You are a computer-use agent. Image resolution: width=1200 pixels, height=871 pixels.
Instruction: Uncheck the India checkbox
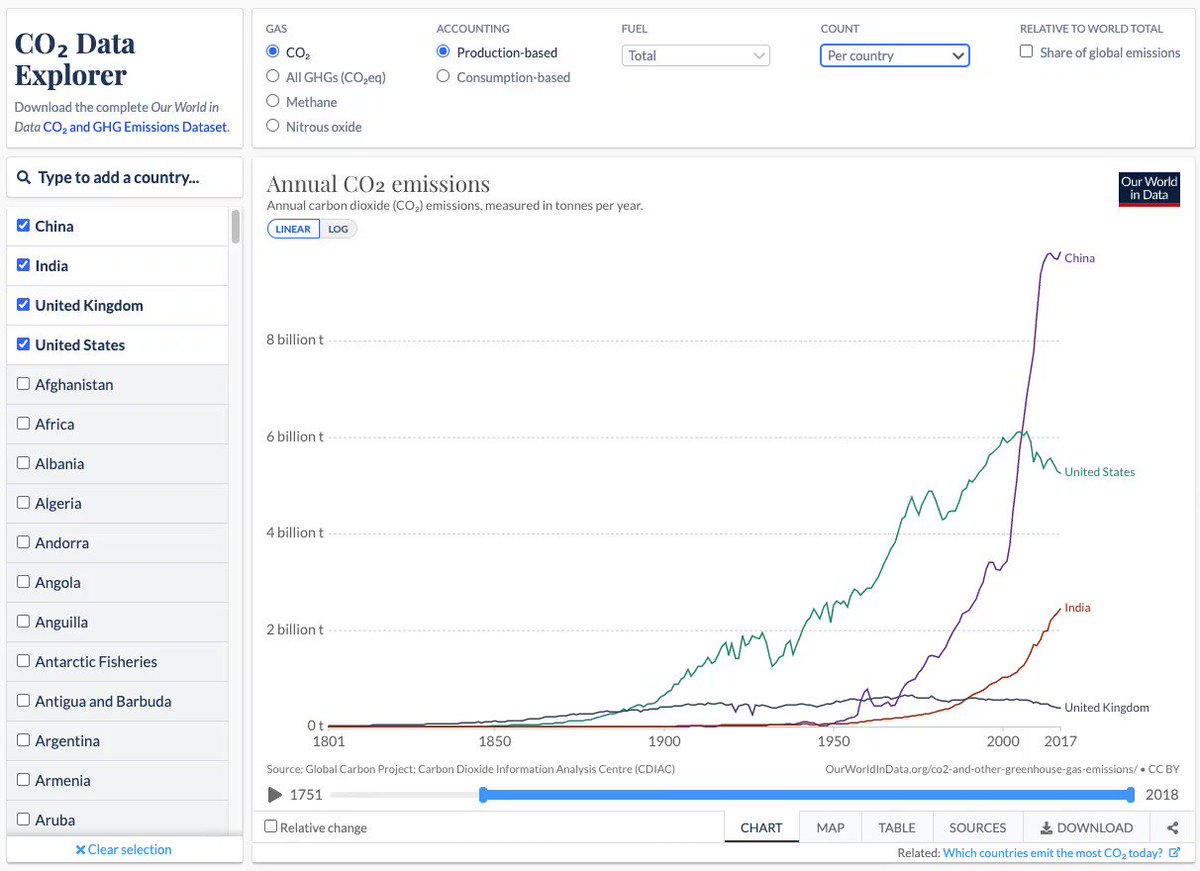click(24, 265)
